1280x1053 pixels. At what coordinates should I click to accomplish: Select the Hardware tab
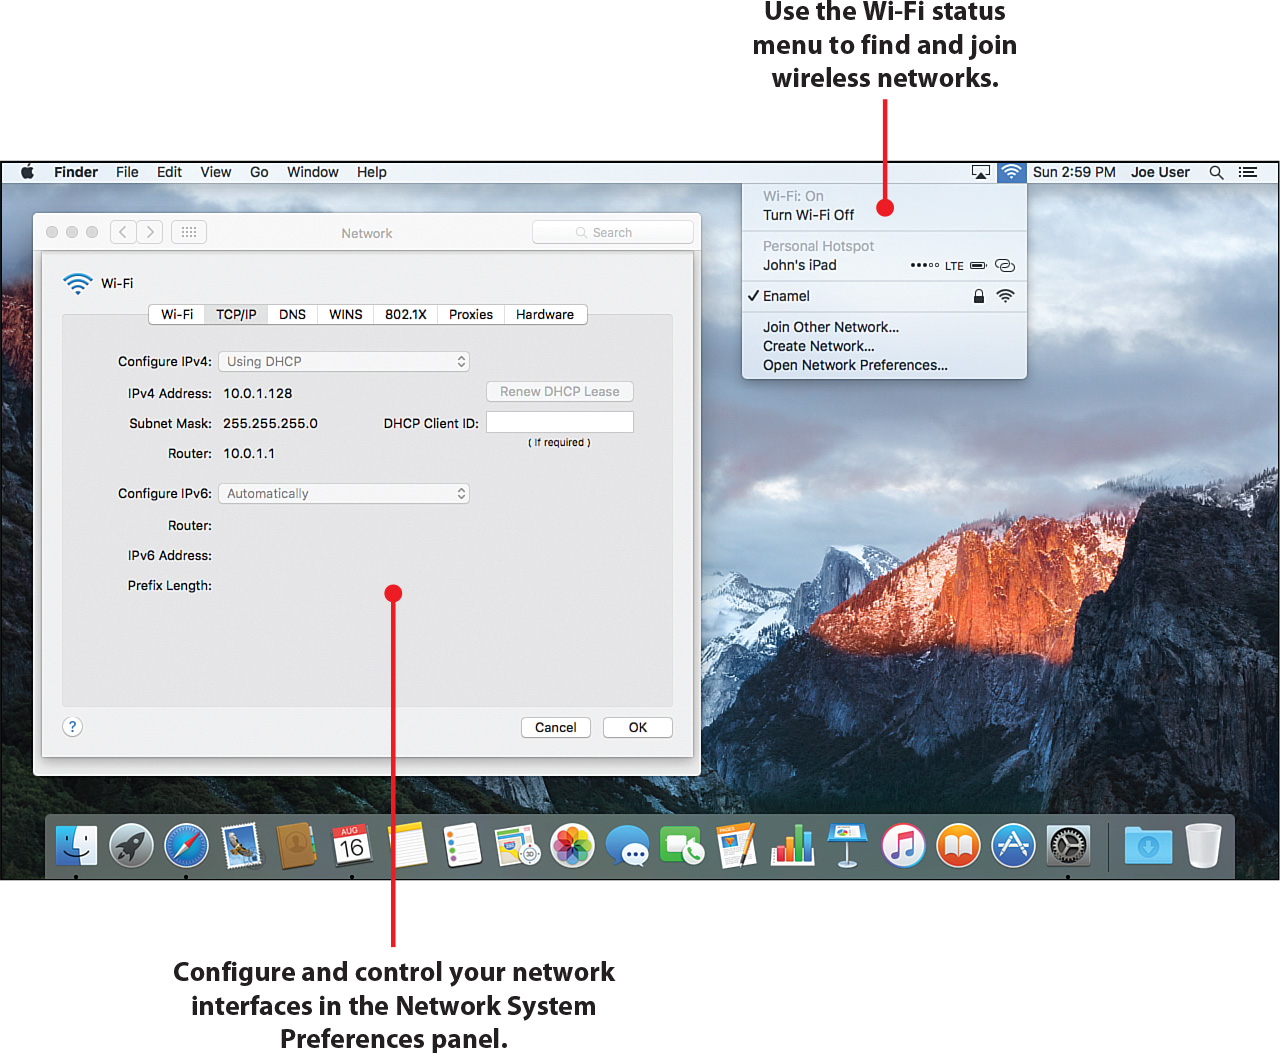pyautogui.click(x=545, y=314)
